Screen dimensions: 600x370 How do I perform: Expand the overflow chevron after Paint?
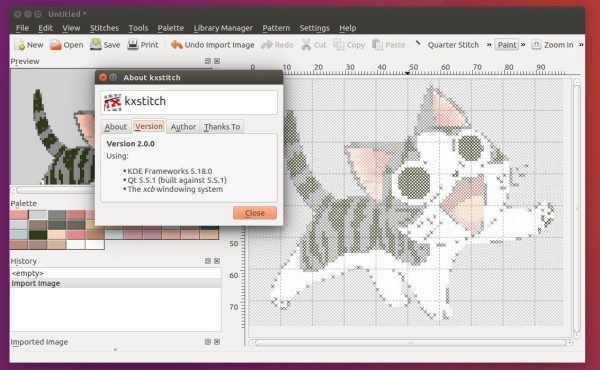[523, 45]
